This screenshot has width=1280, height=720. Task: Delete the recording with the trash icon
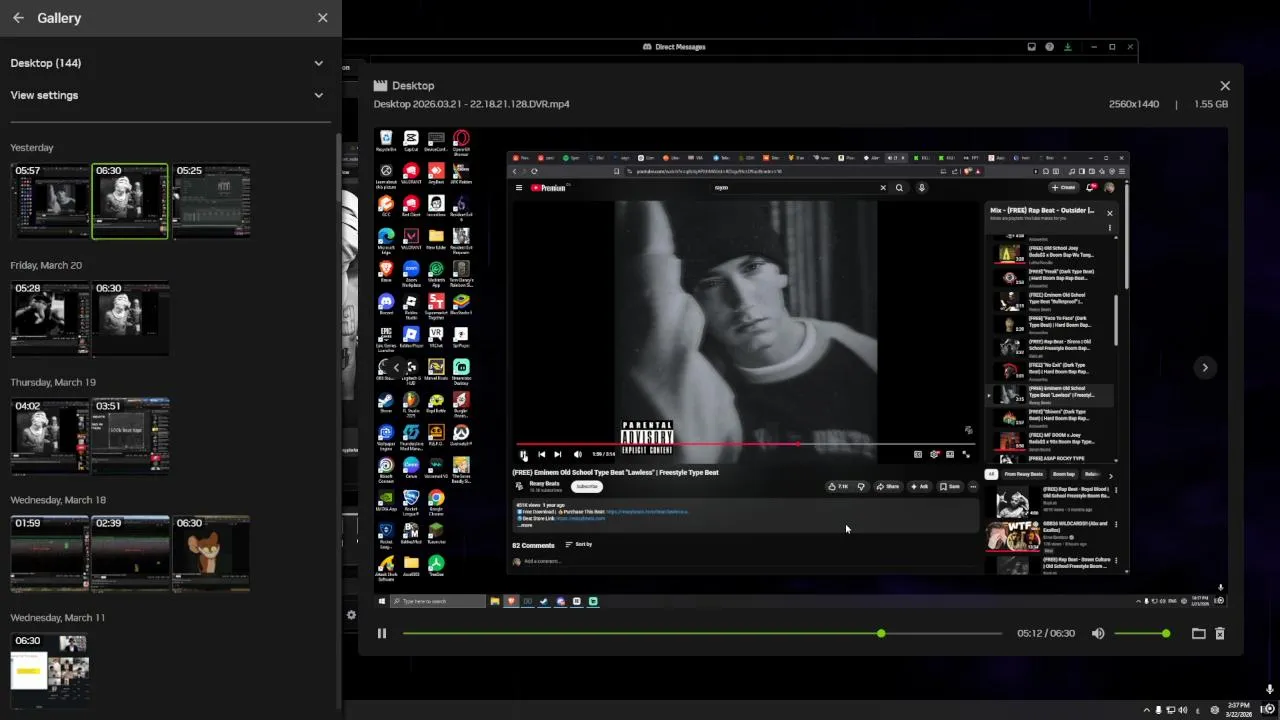pyautogui.click(x=1220, y=633)
